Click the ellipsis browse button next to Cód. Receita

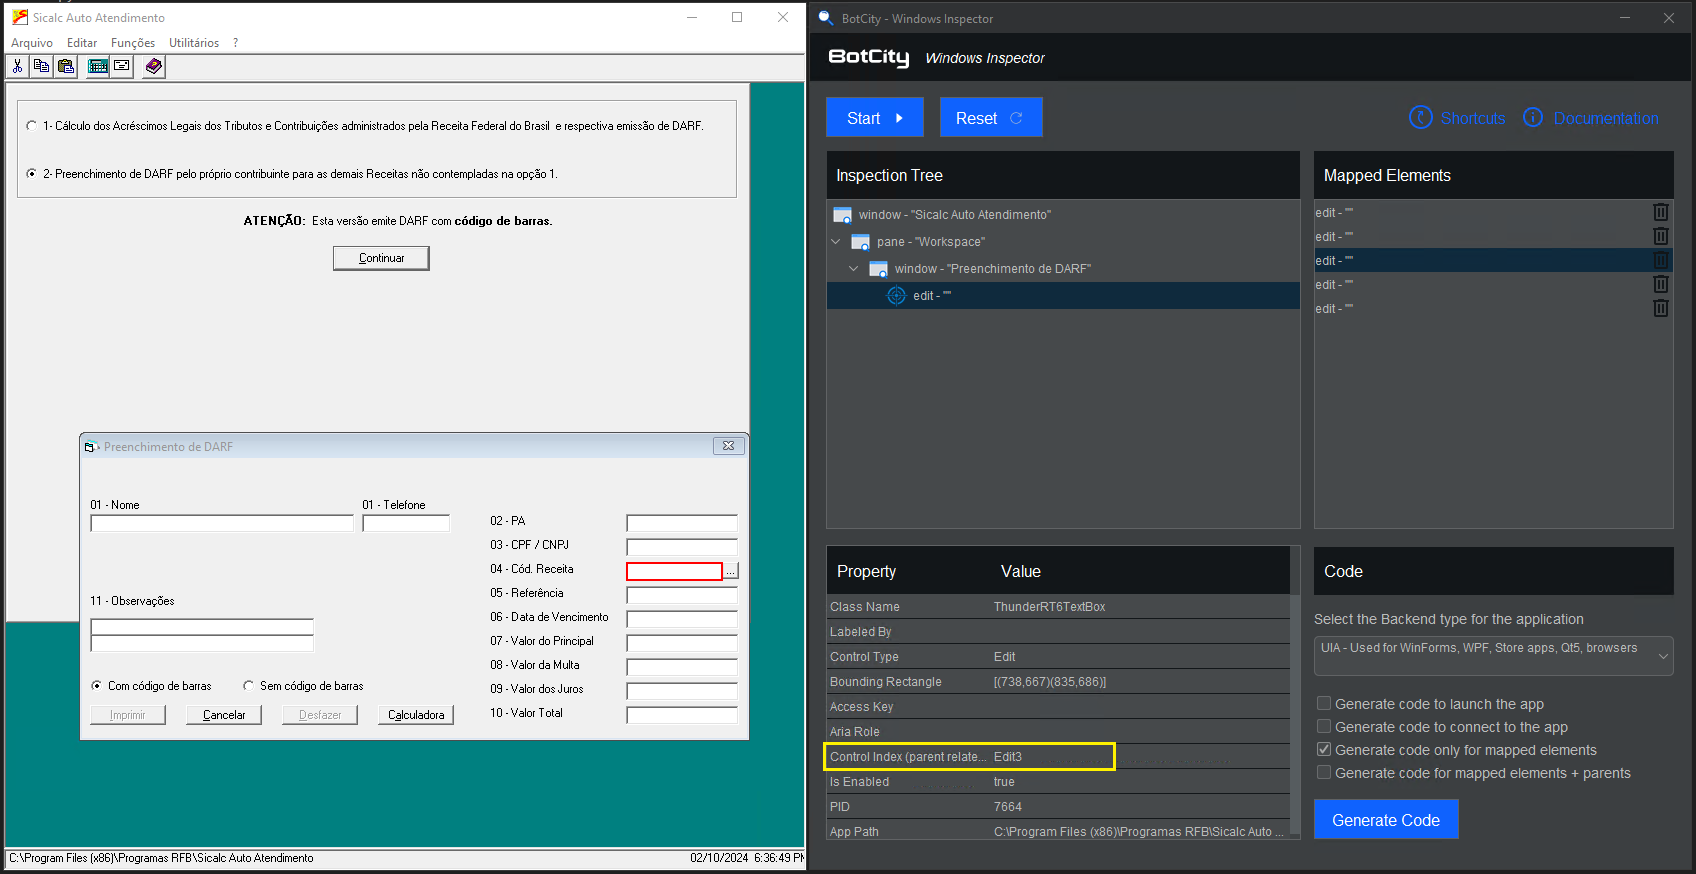click(x=731, y=571)
